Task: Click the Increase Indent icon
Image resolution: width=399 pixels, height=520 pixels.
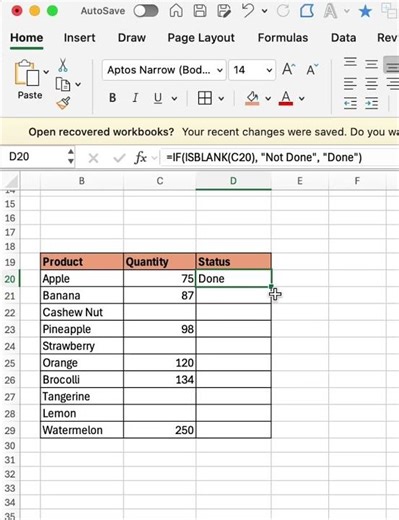Action: [371, 103]
